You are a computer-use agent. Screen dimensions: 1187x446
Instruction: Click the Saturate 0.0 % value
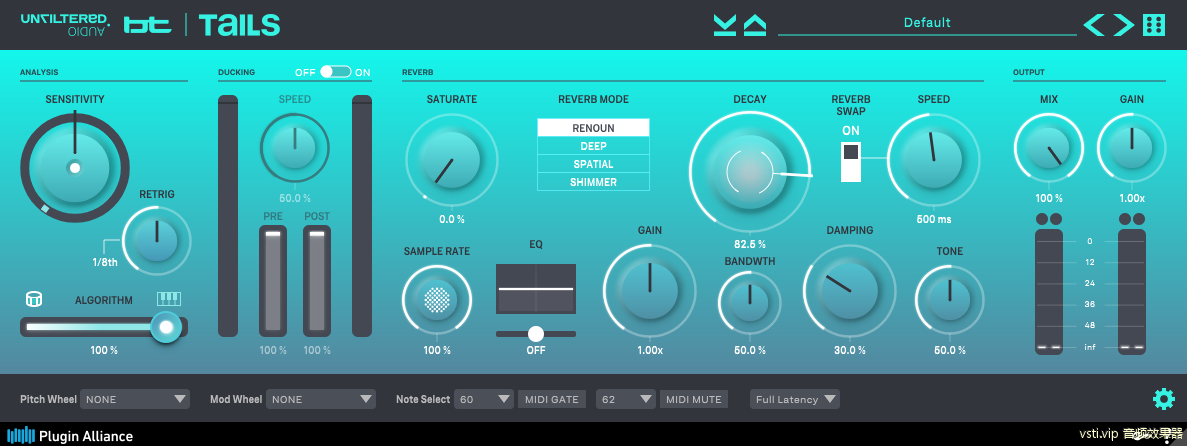pyautogui.click(x=451, y=220)
